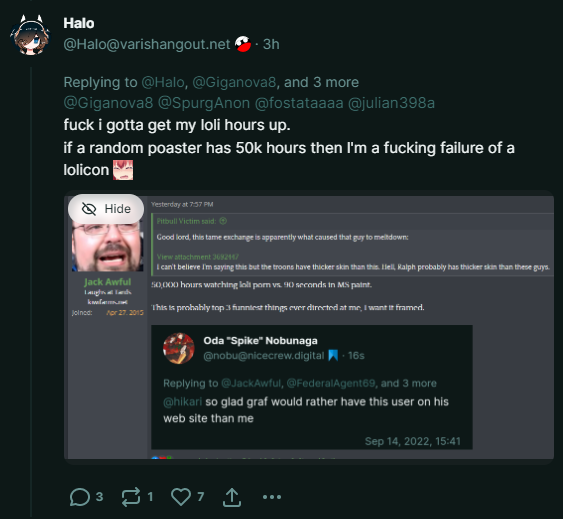The width and height of the screenshot is (563, 519).
Task: Open the @Giganova8 mention in the post body
Action: tap(108, 103)
